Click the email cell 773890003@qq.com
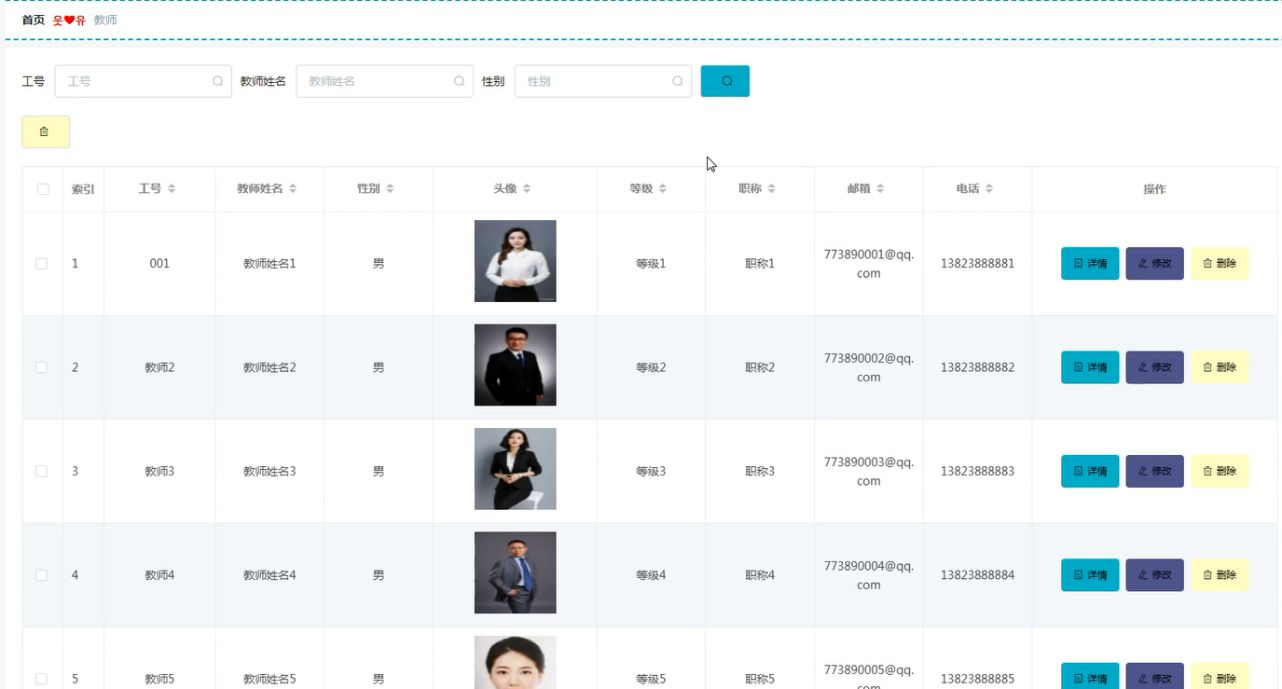 869,471
